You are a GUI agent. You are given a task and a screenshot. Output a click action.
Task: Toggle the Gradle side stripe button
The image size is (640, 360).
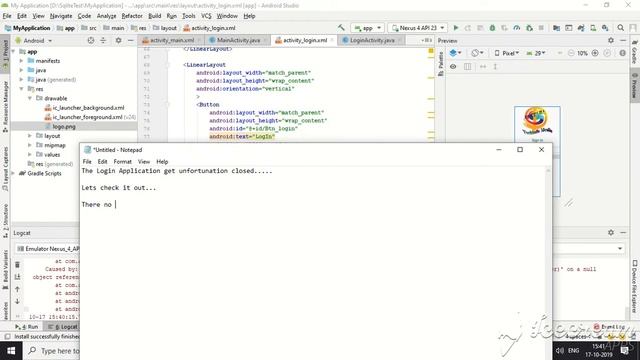[x=635, y=52]
